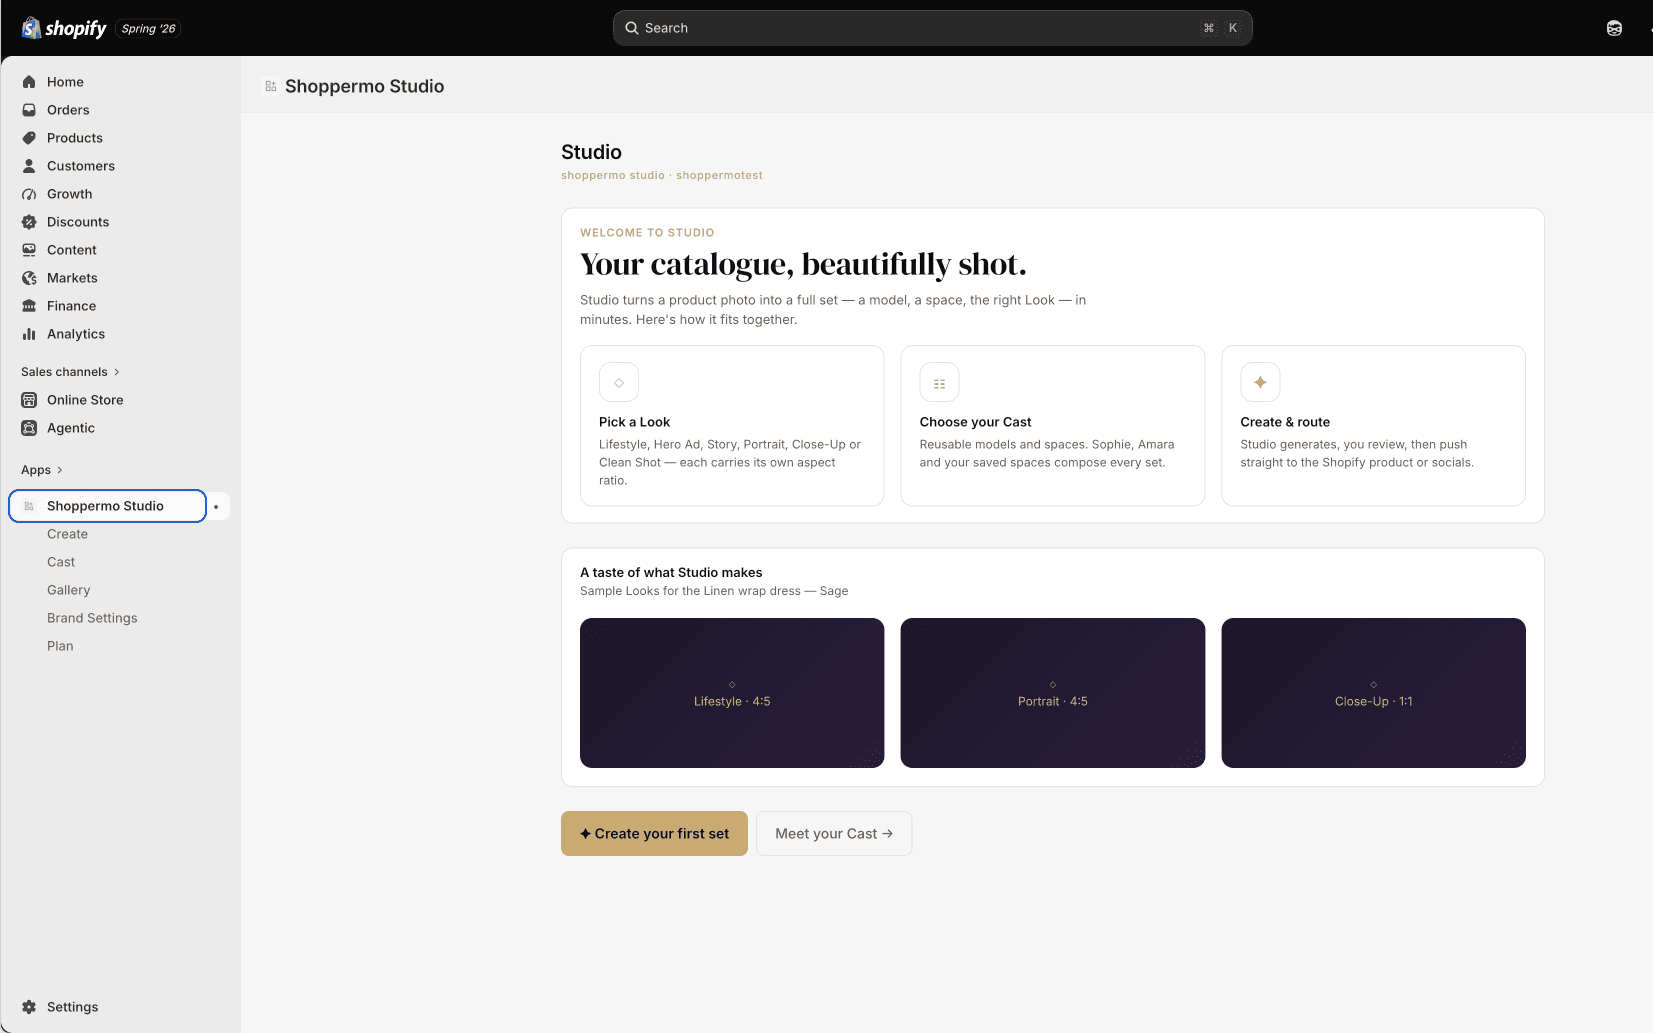Click the Markets globe icon
Viewport: 1653px width, 1033px height.
click(x=29, y=278)
